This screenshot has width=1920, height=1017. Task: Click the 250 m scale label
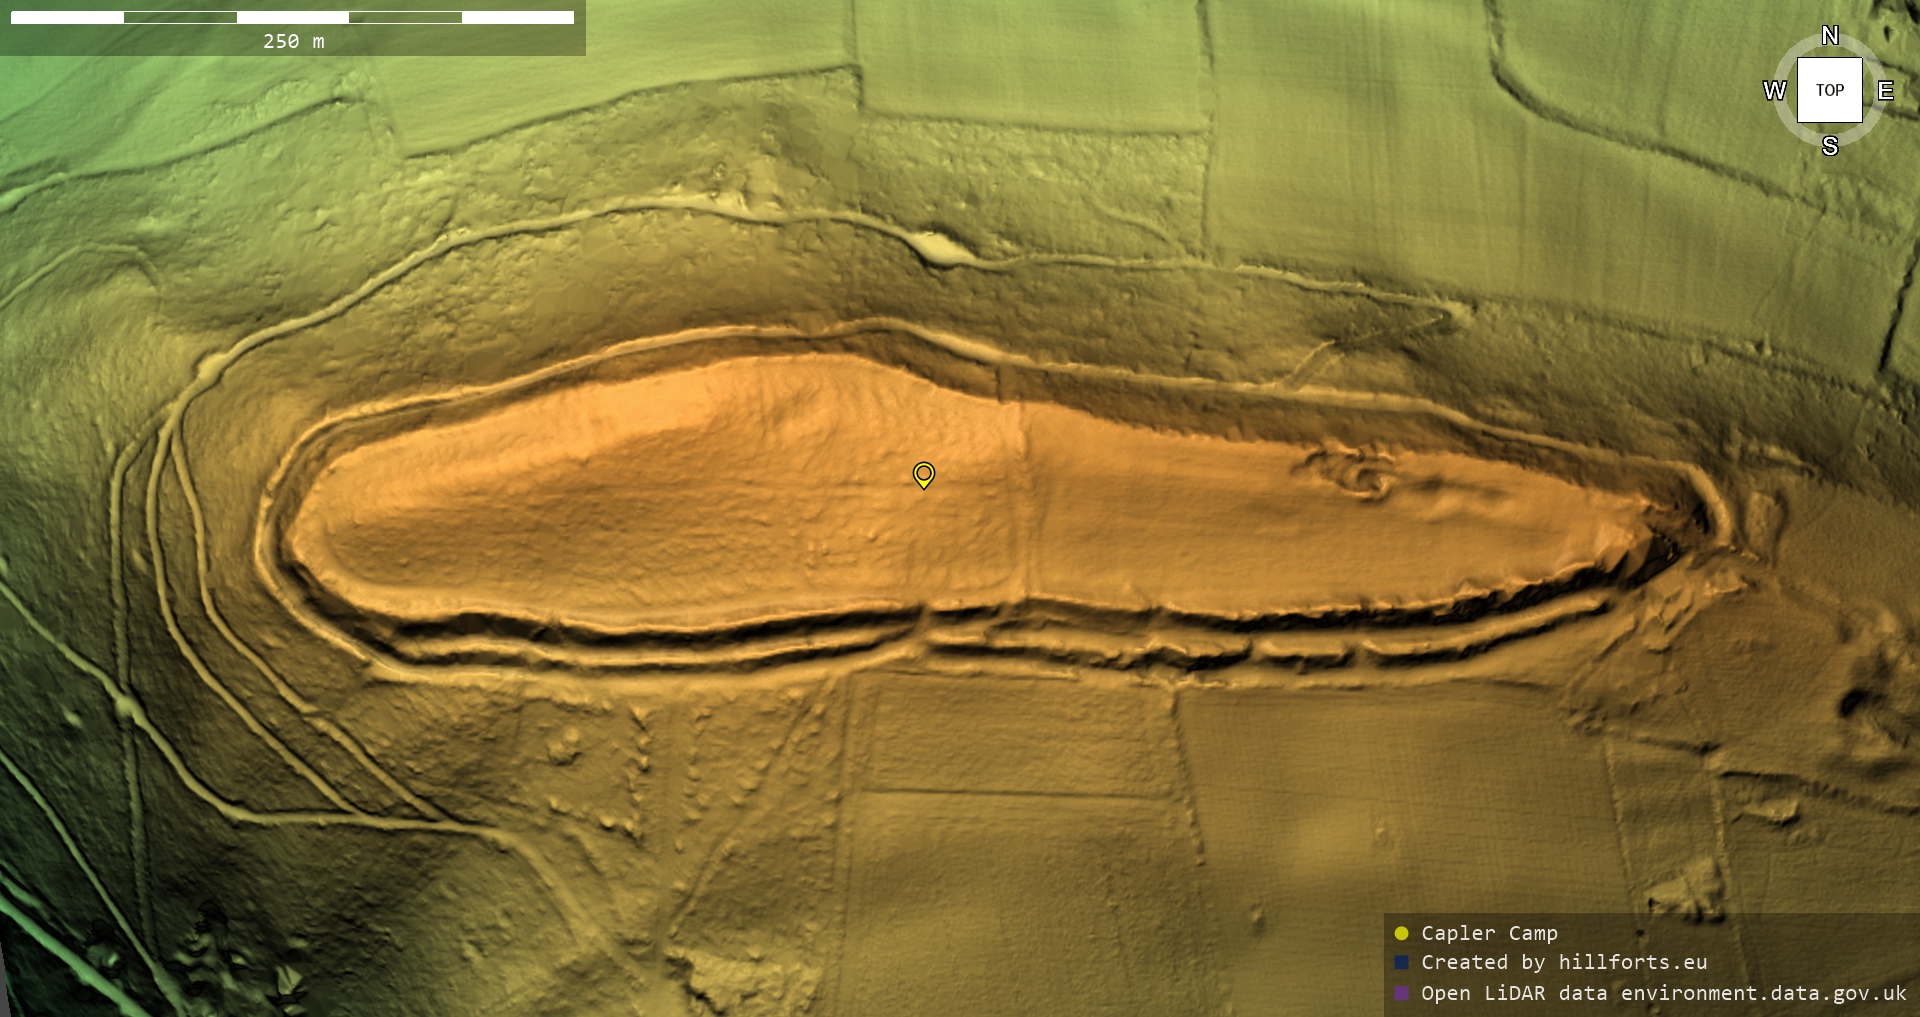293,41
